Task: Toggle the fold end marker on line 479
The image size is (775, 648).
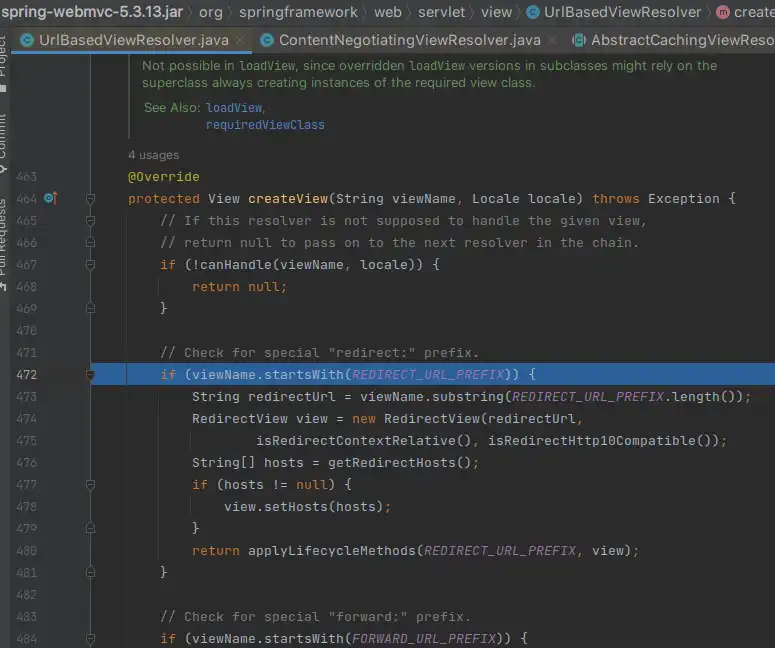Action: tap(90, 528)
